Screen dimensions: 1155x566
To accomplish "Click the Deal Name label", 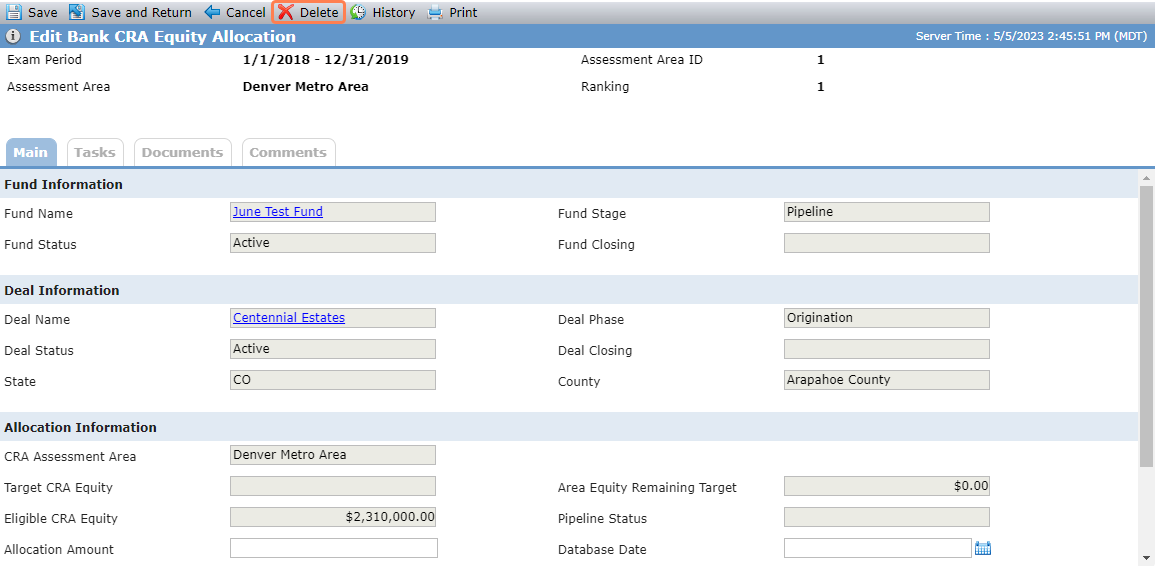I will (37, 320).
